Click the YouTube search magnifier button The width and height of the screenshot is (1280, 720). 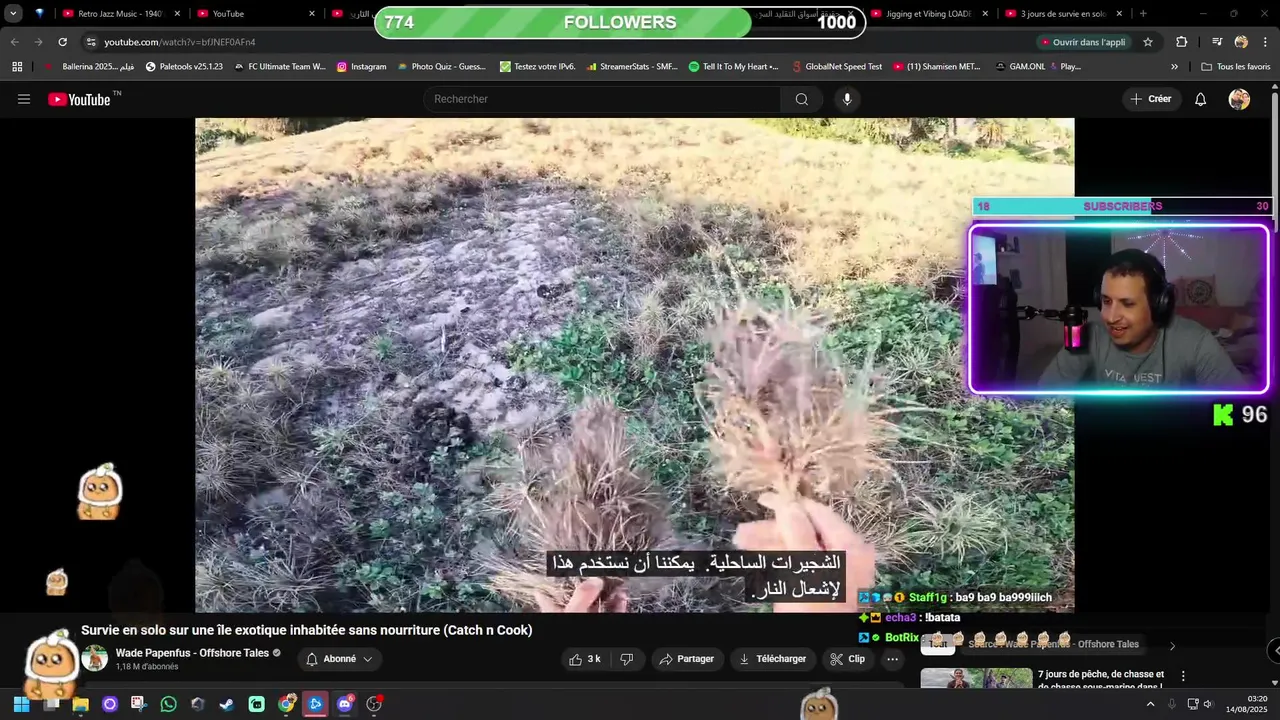point(801,99)
